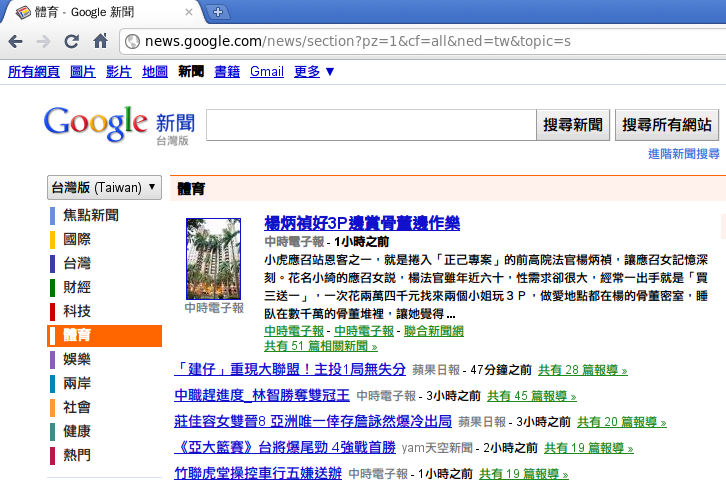Select the 財經 section in sidebar
Image resolution: width=726 pixels, height=490 pixels.
(77, 287)
